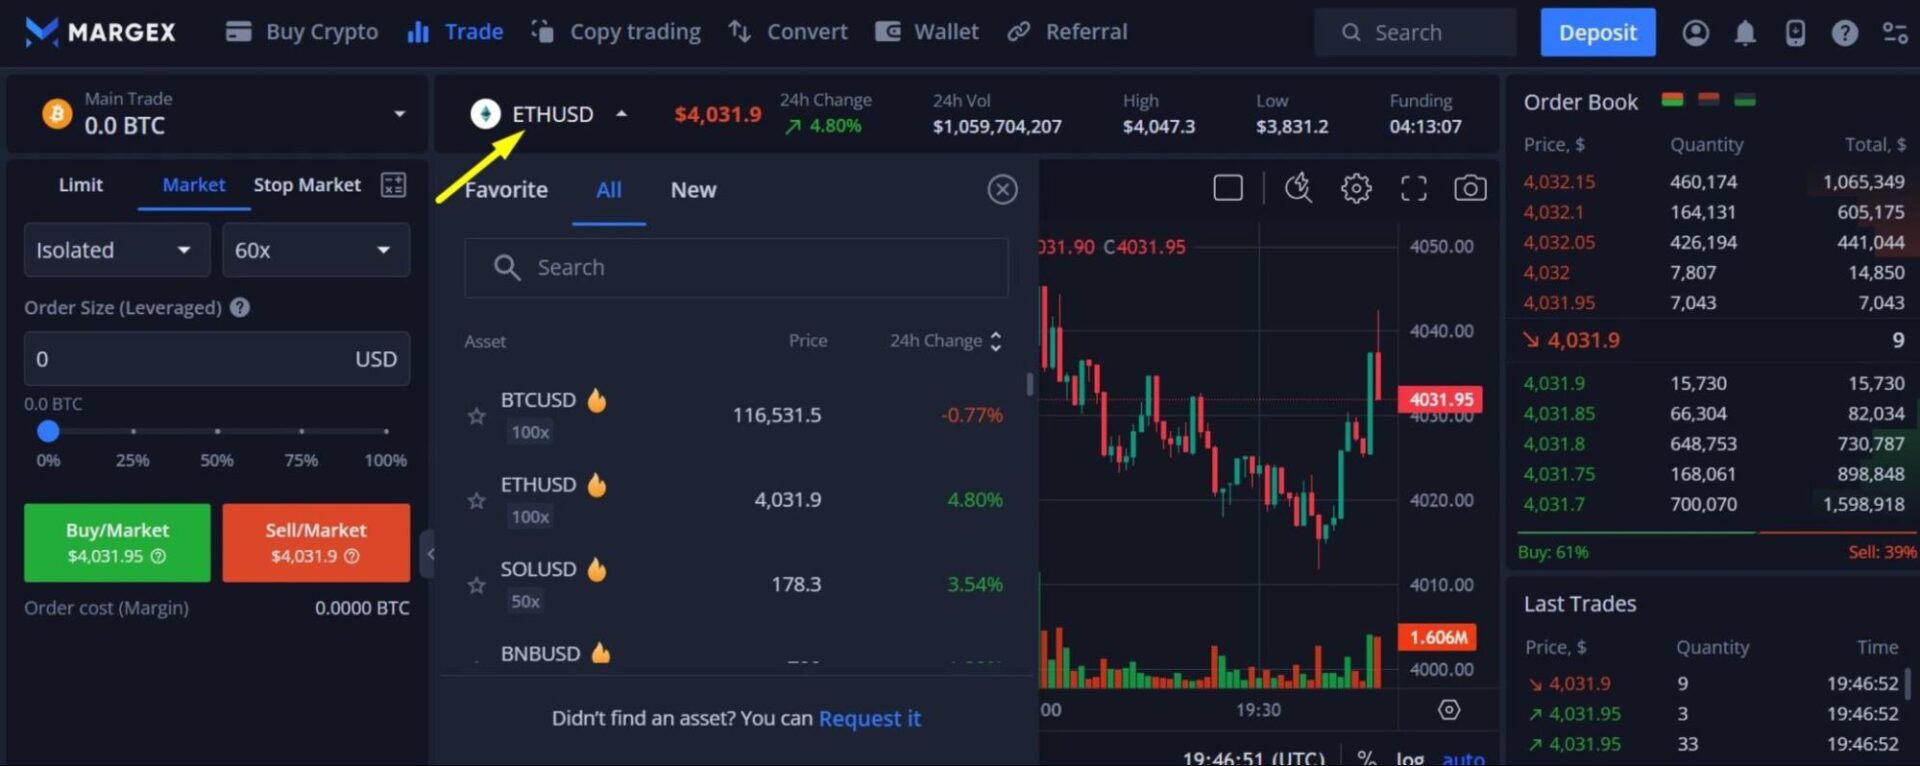Star ETHUSD as a favorite
Image resolution: width=1920 pixels, height=766 pixels.
(x=477, y=500)
